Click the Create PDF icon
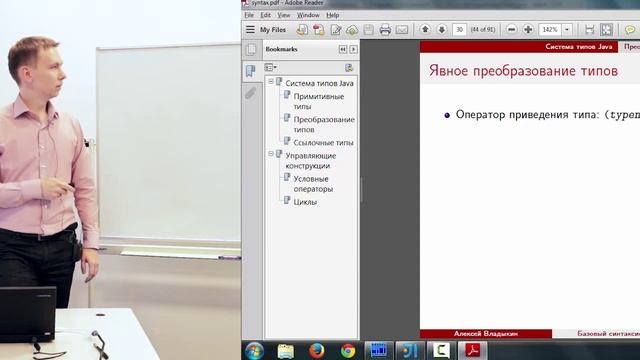This screenshot has height=360, width=640. point(319,29)
